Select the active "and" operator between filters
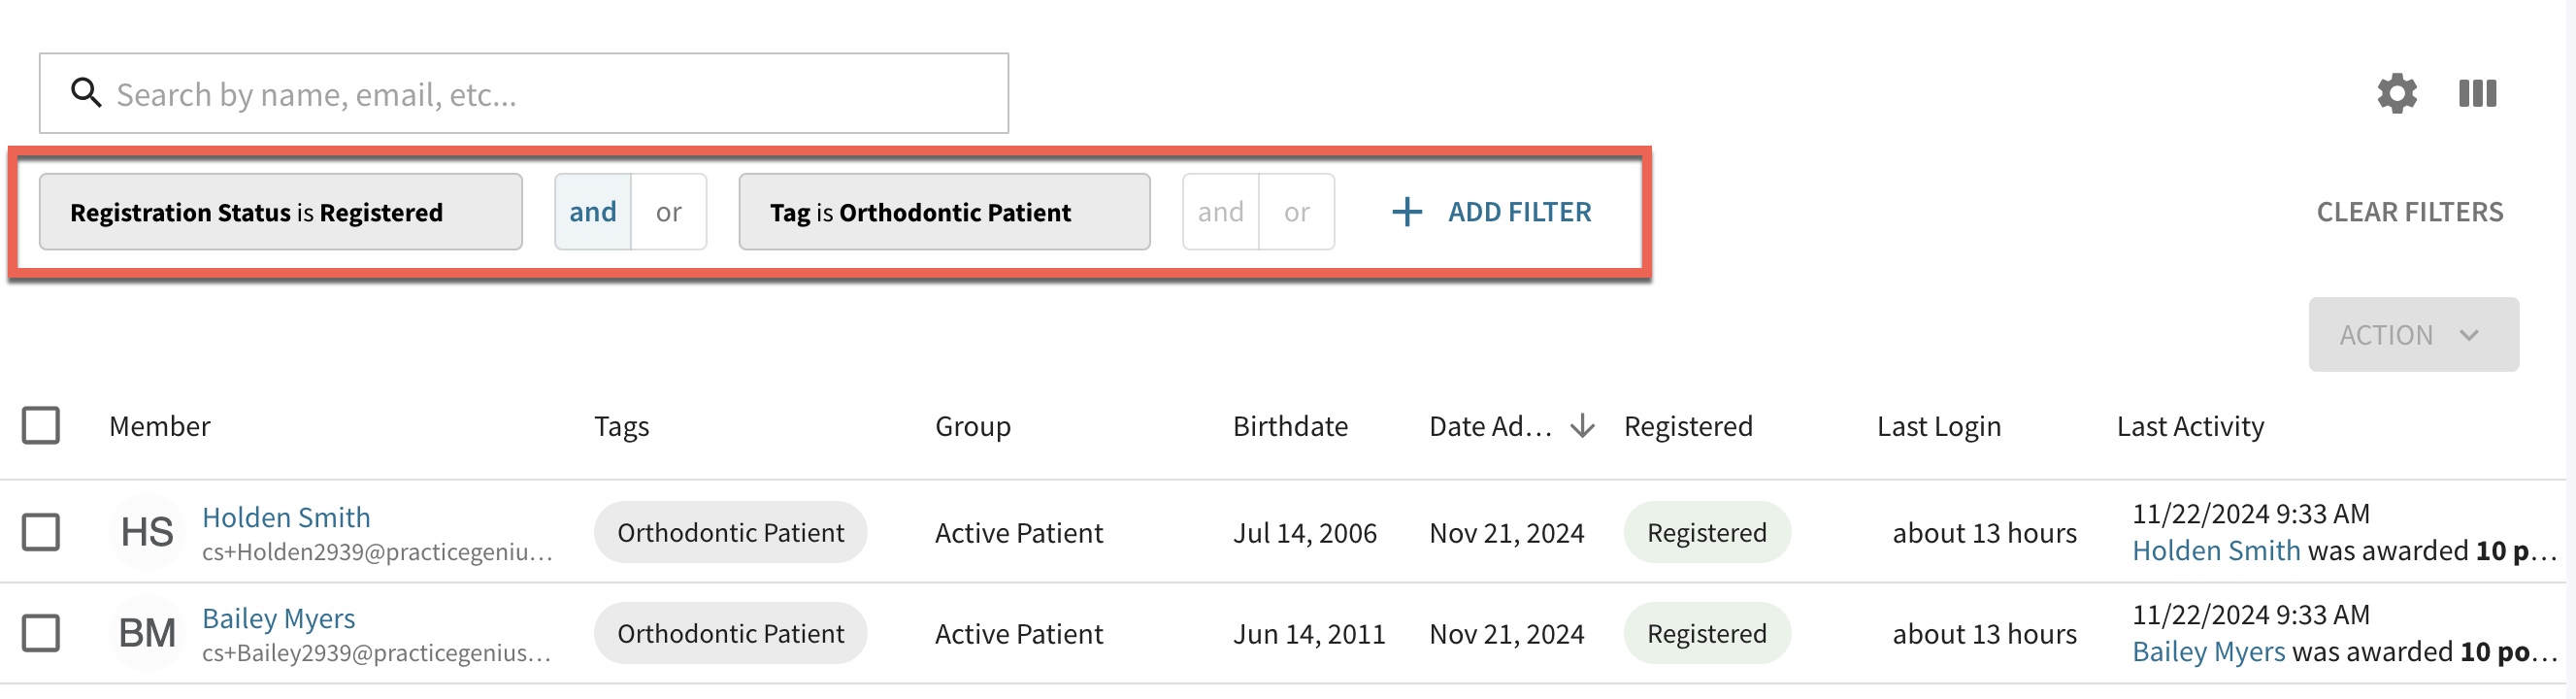2576x699 pixels. pos(593,212)
